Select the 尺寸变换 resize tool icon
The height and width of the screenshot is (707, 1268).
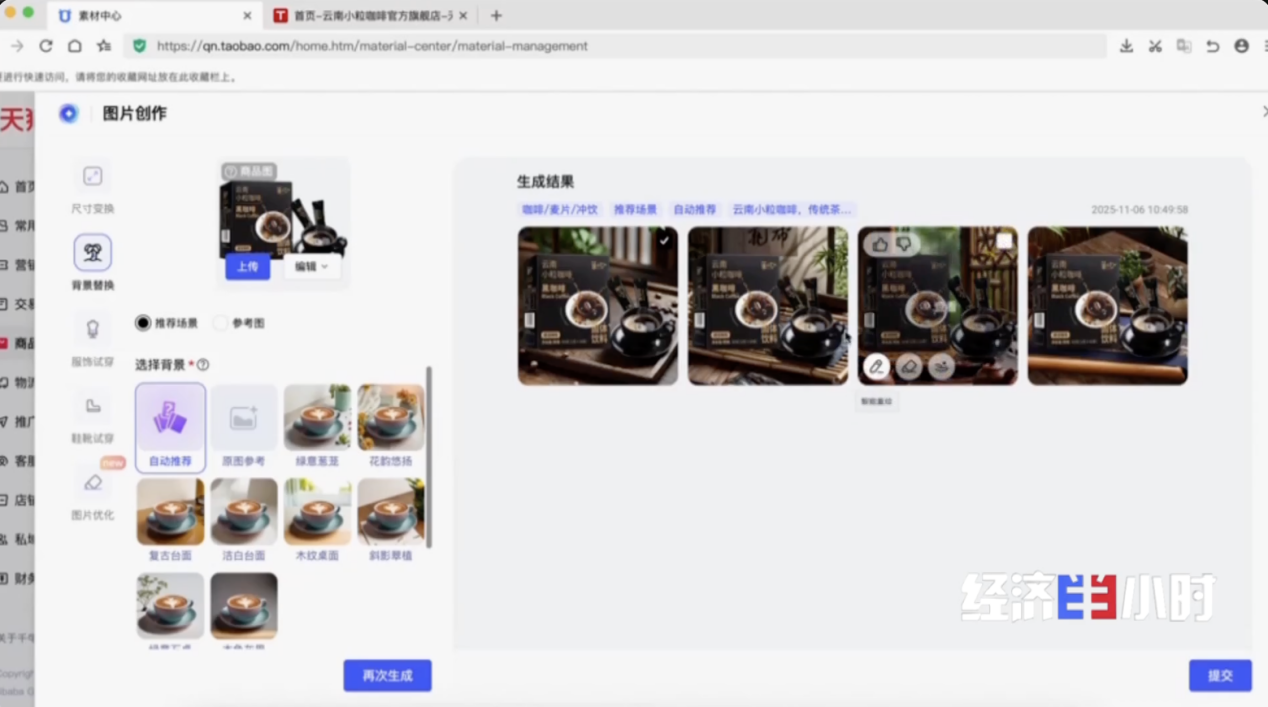(x=92, y=177)
